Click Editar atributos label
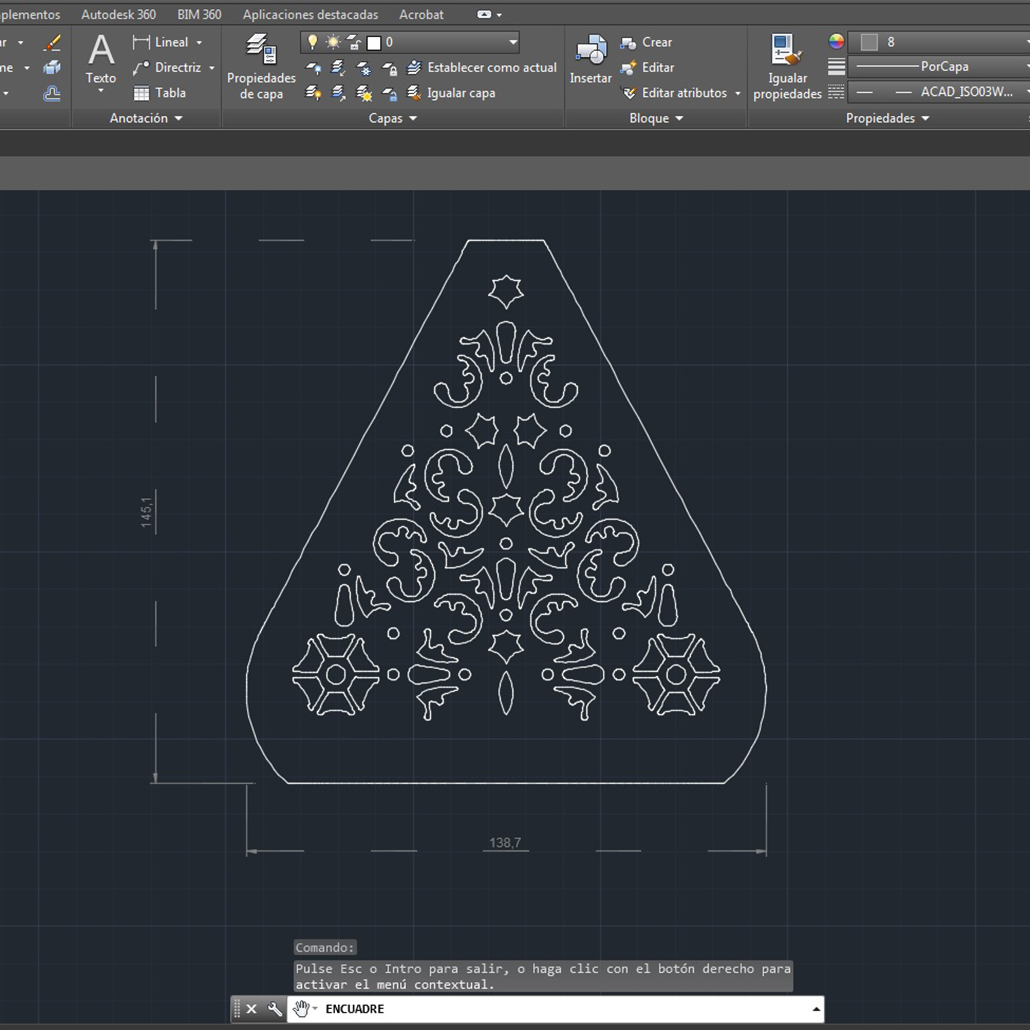Screen dimensions: 1030x1030 (x=684, y=93)
